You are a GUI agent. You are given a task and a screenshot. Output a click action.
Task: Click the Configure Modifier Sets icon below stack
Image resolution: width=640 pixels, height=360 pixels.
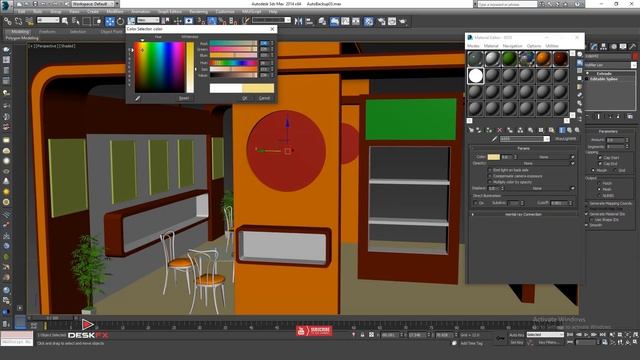tap(630, 117)
